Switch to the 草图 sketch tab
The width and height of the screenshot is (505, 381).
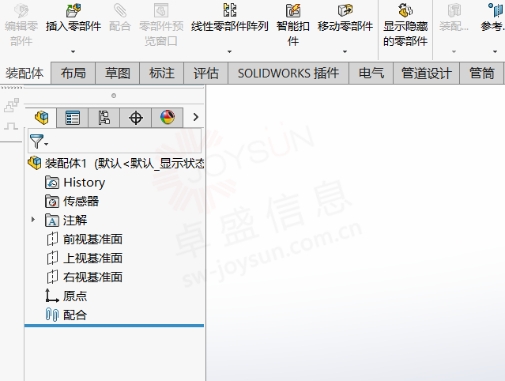click(x=117, y=73)
